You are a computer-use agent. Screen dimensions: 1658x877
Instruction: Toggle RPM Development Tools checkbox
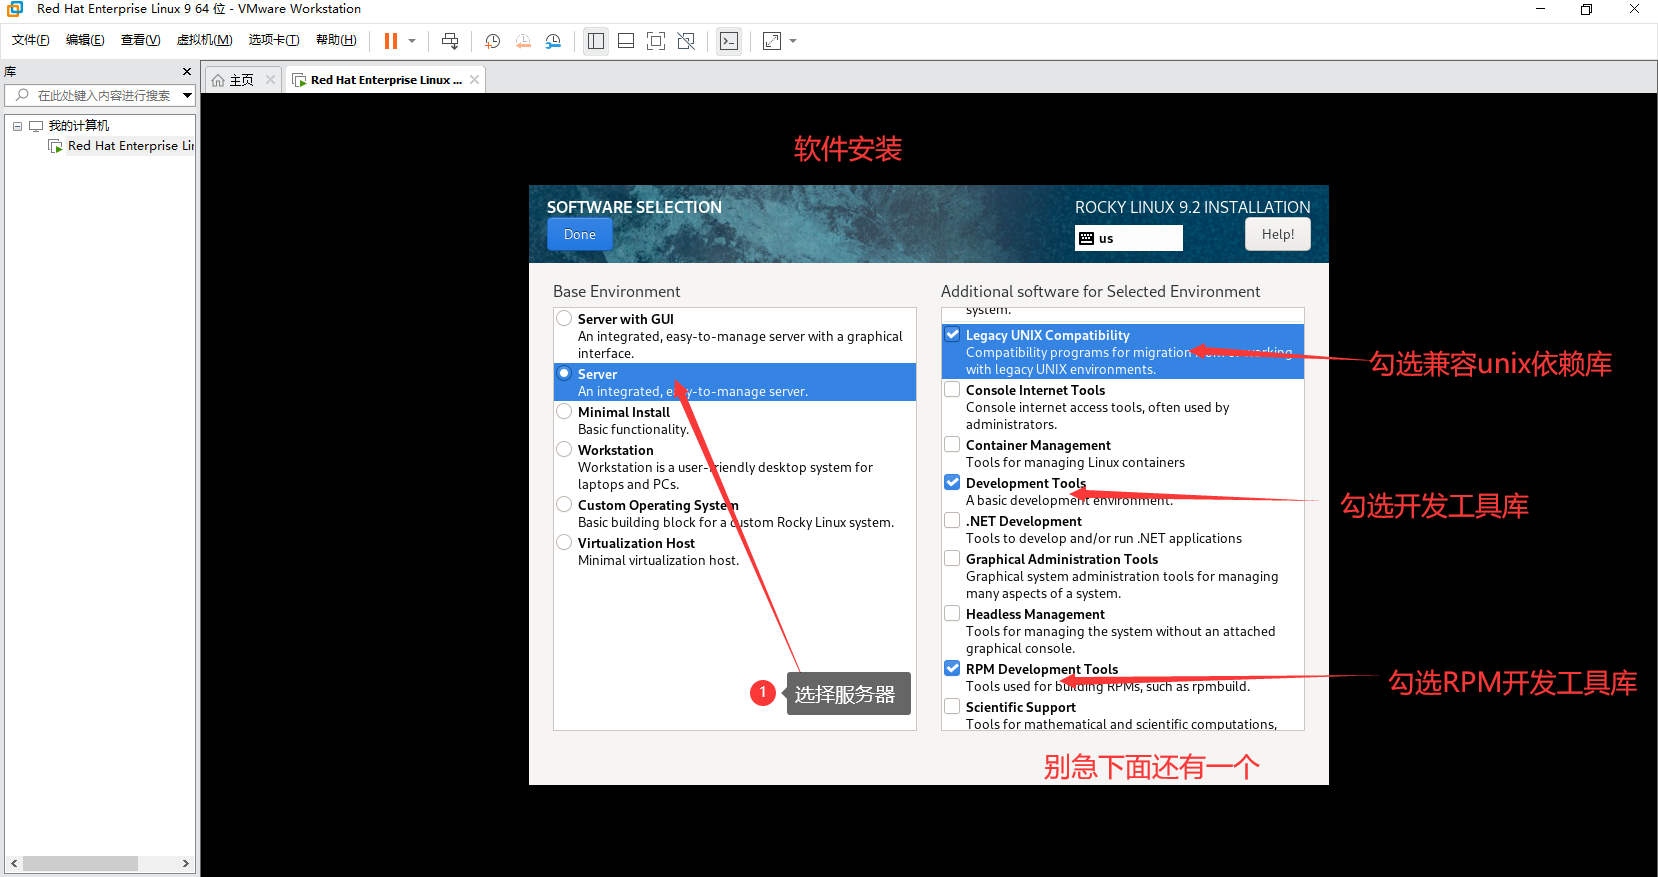click(953, 669)
